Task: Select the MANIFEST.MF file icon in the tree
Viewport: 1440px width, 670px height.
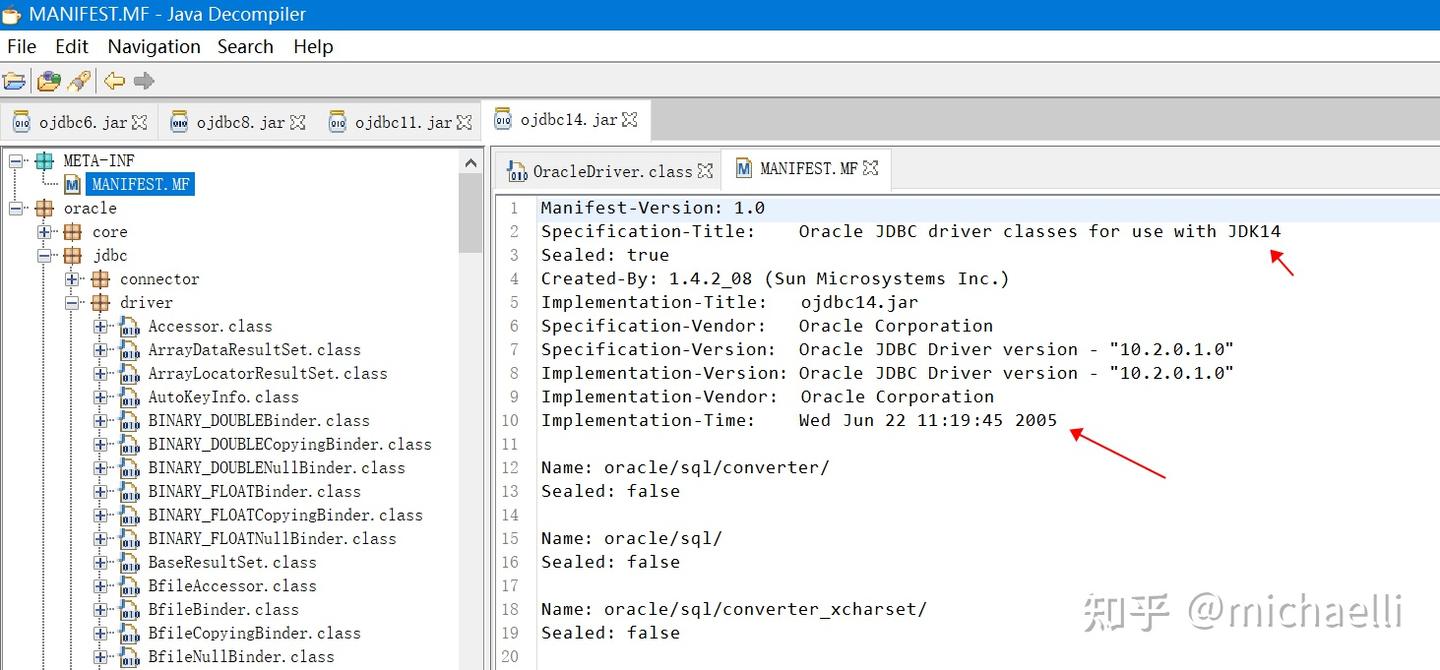Action: pyautogui.click(x=71, y=183)
